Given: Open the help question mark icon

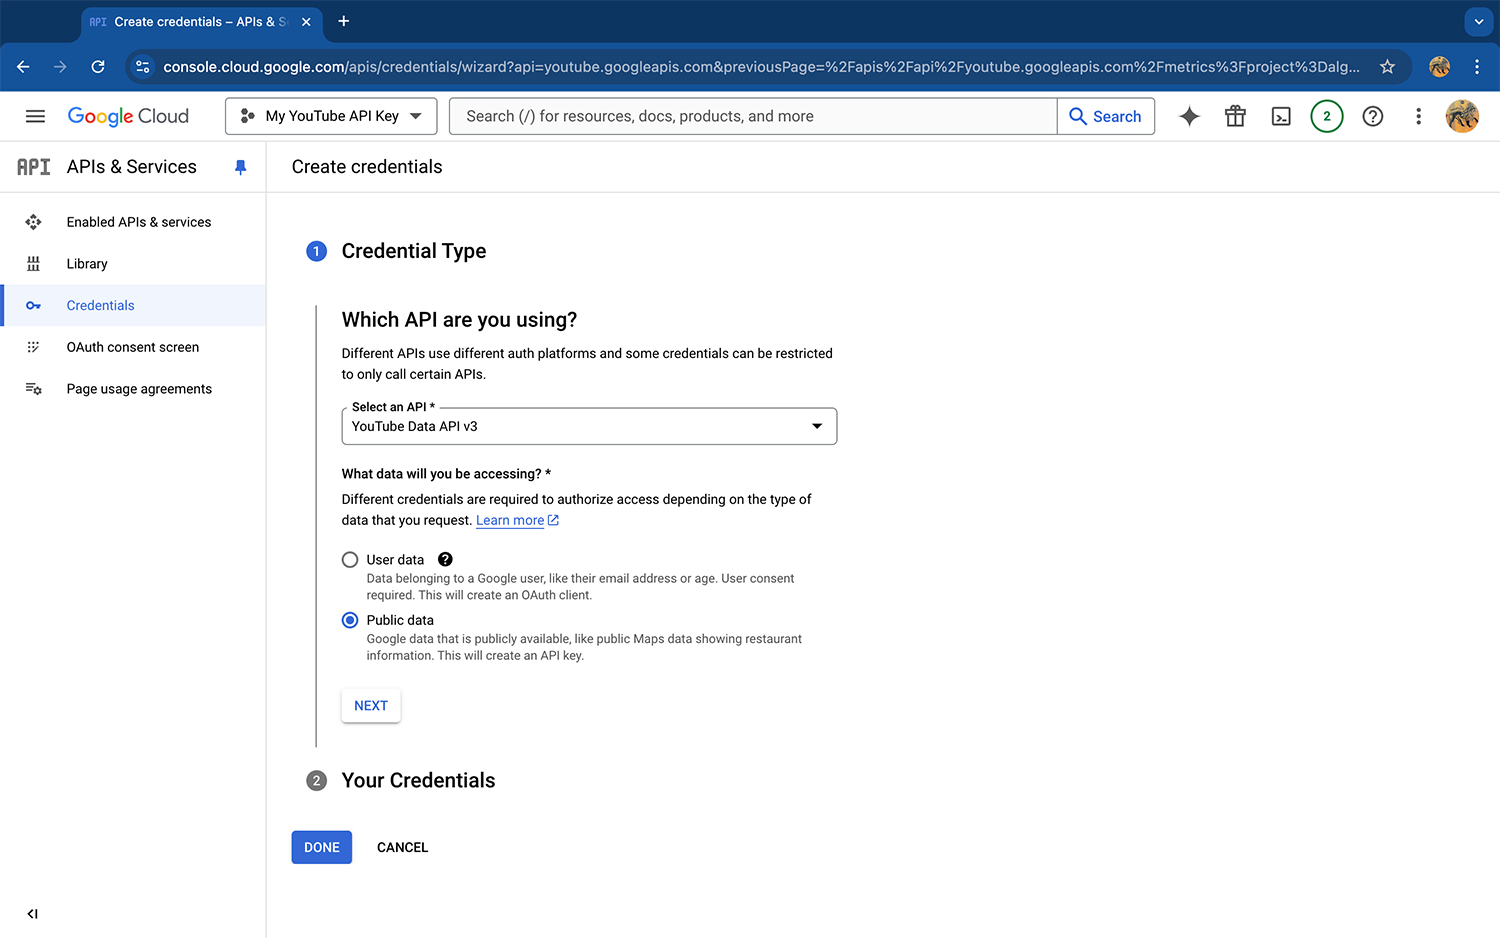Looking at the screenshot, I should coord(1373,116).
